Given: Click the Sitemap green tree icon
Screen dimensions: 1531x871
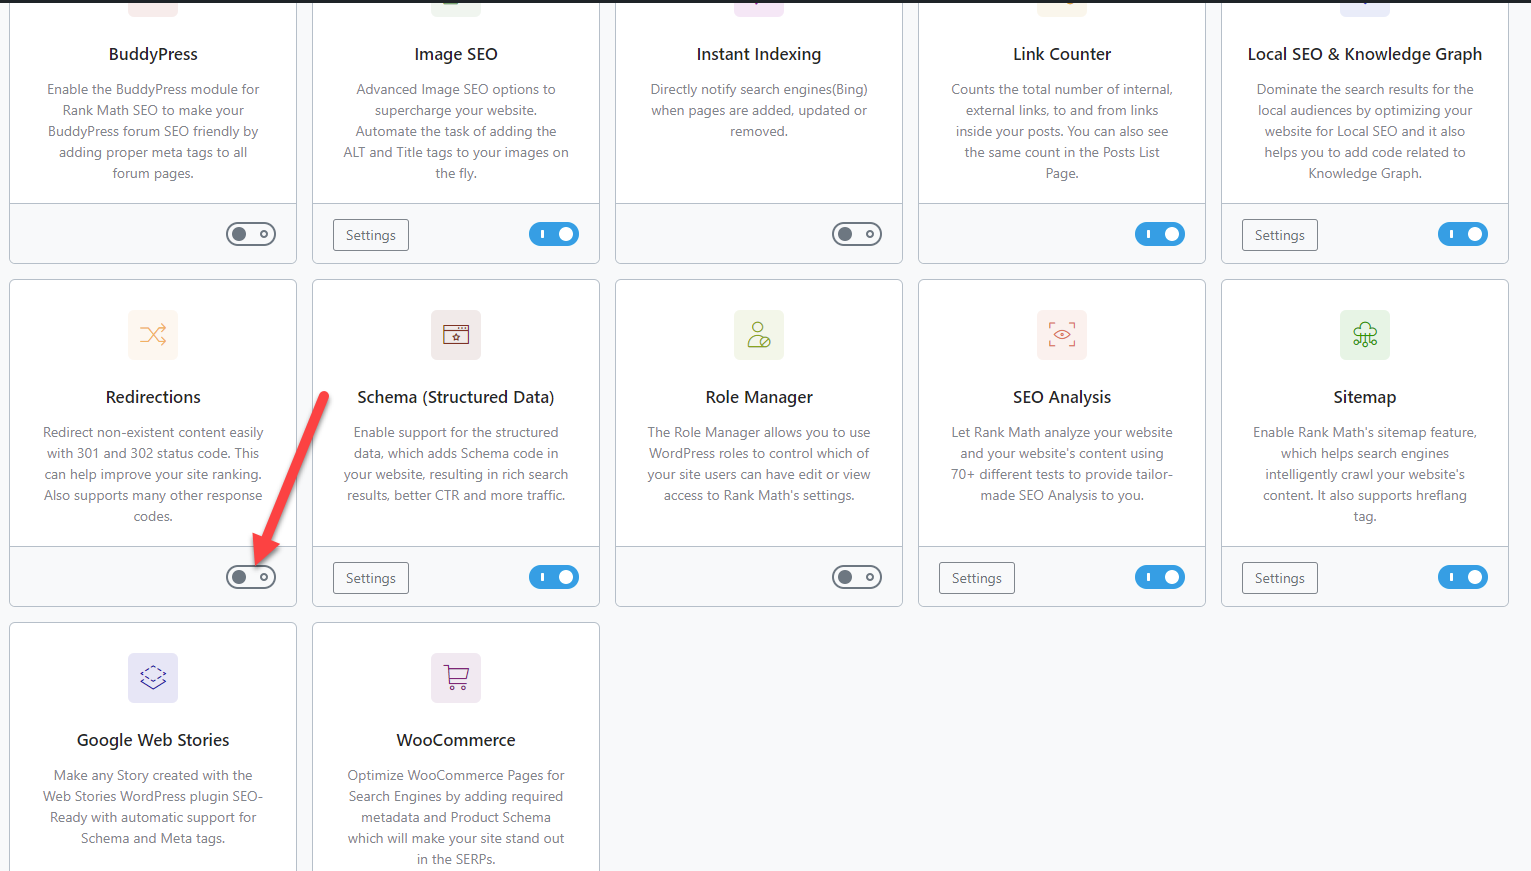Looking at the screenshot, I should tap(1365, 335).
